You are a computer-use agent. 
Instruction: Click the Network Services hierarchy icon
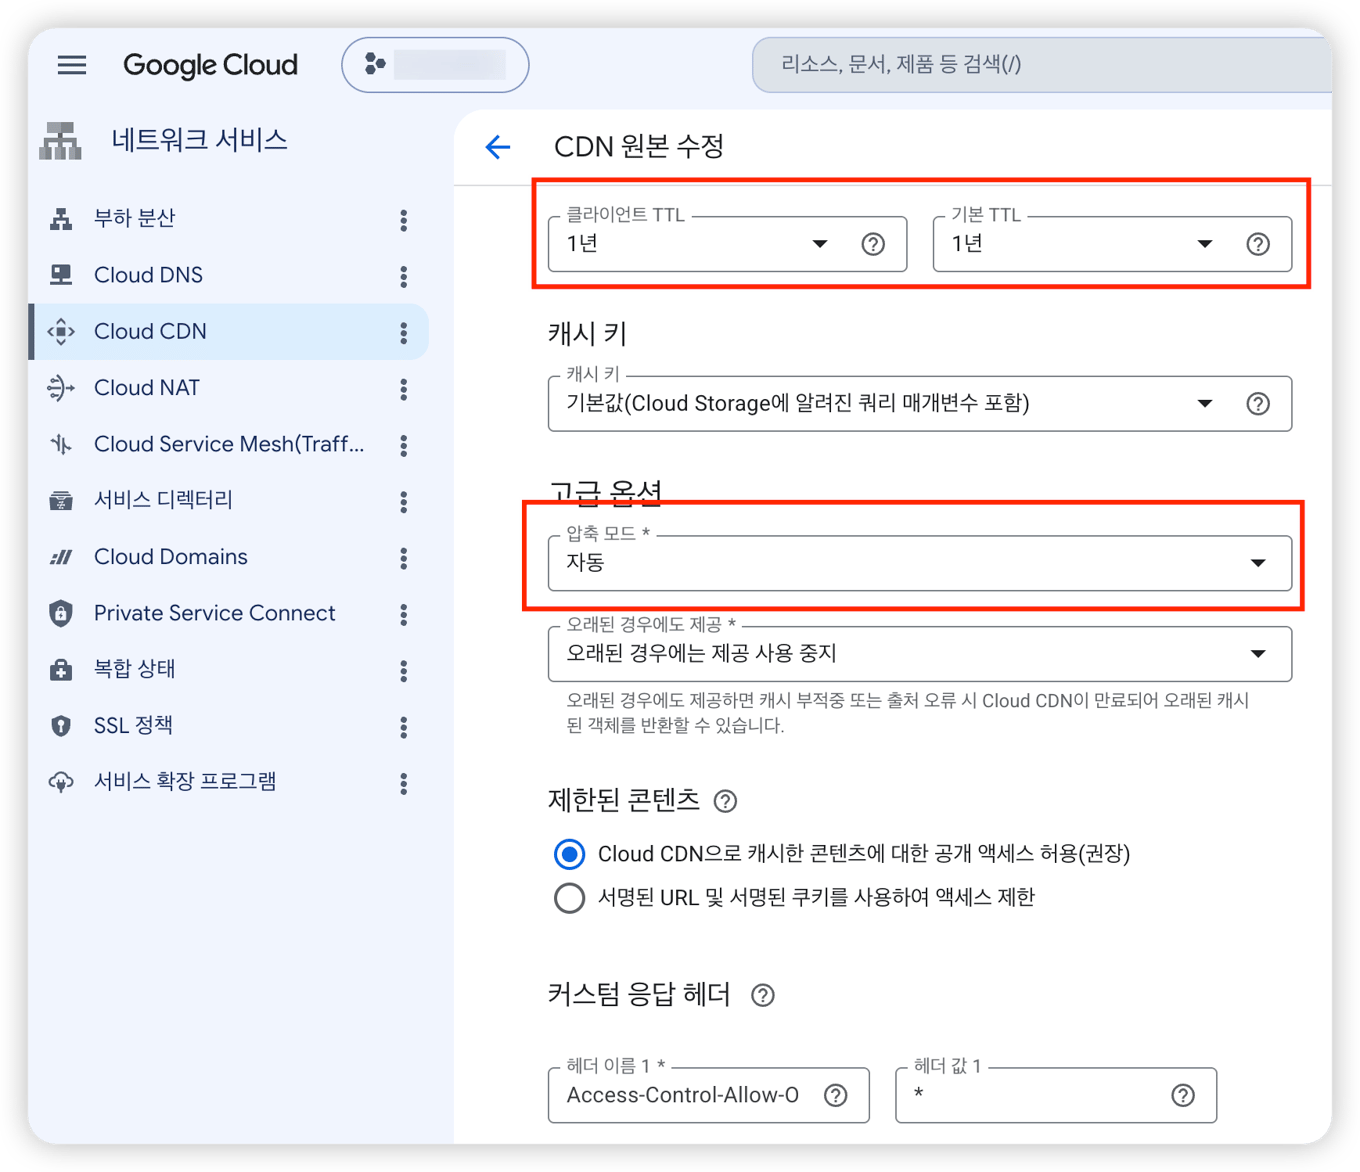click(61, 141)
